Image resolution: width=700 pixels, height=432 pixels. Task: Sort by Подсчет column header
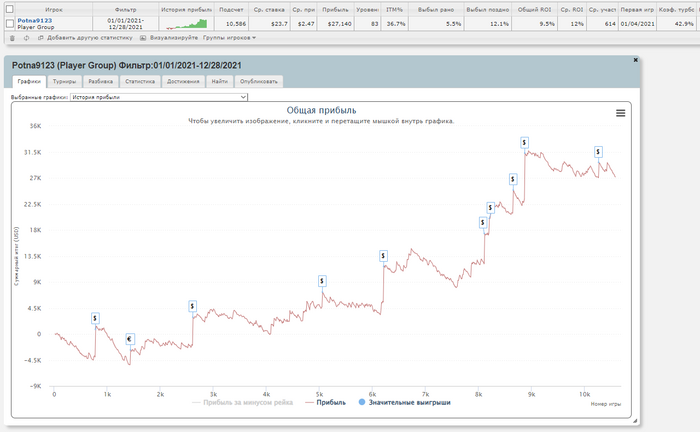click(x=231, y=9)
